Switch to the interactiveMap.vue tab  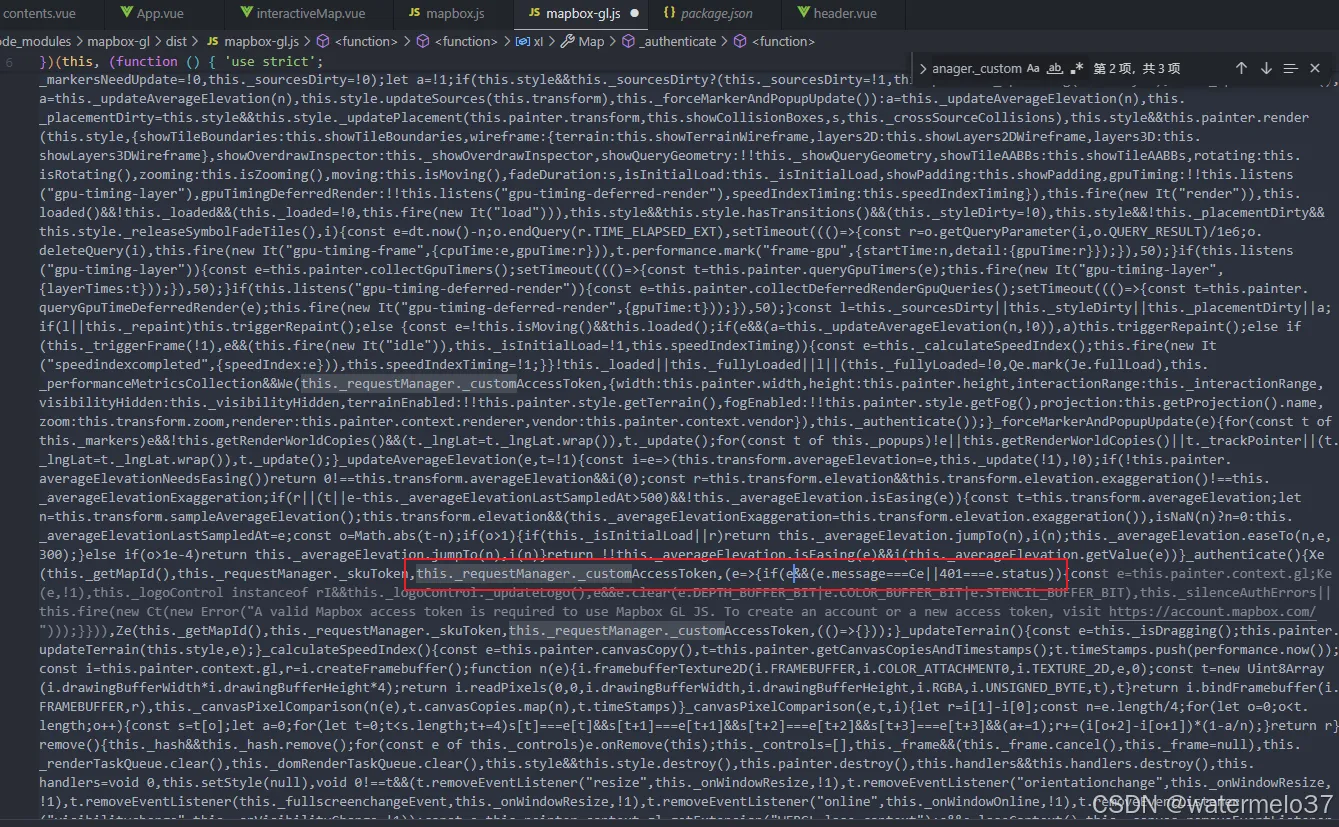point(308,14)
